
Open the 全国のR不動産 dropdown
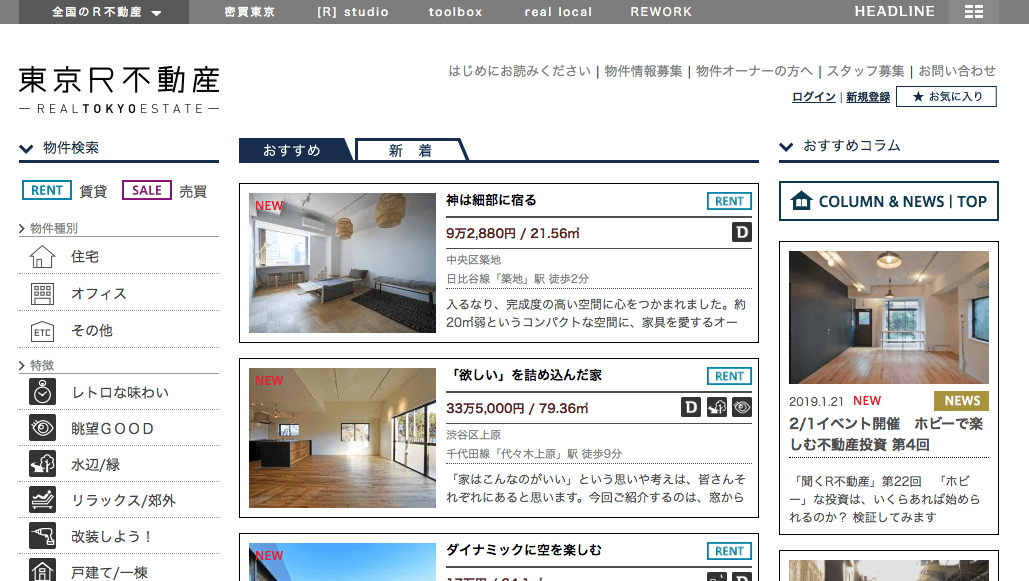[x=104, y=12]
